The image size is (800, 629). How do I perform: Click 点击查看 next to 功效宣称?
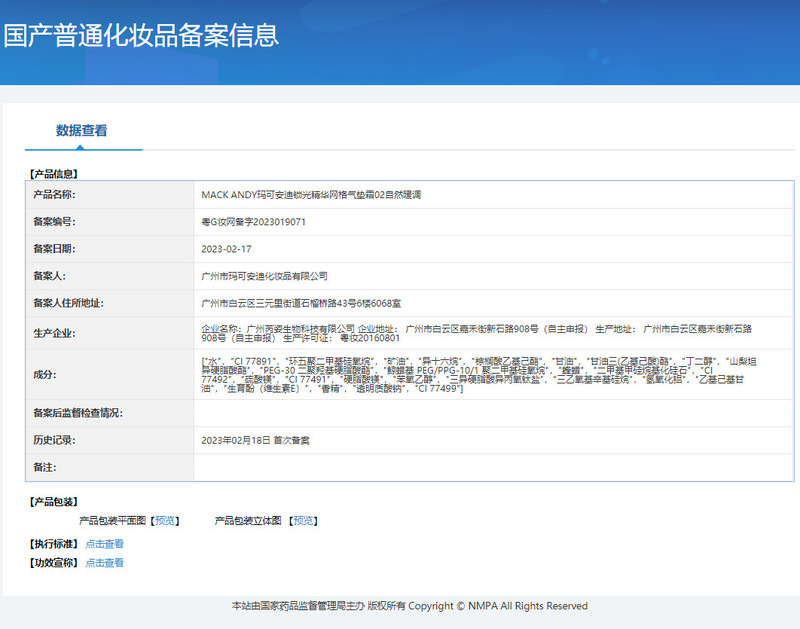104,563
